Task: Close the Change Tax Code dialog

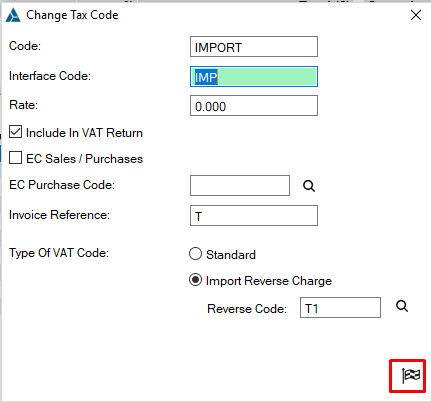Action: coord(416,15)
